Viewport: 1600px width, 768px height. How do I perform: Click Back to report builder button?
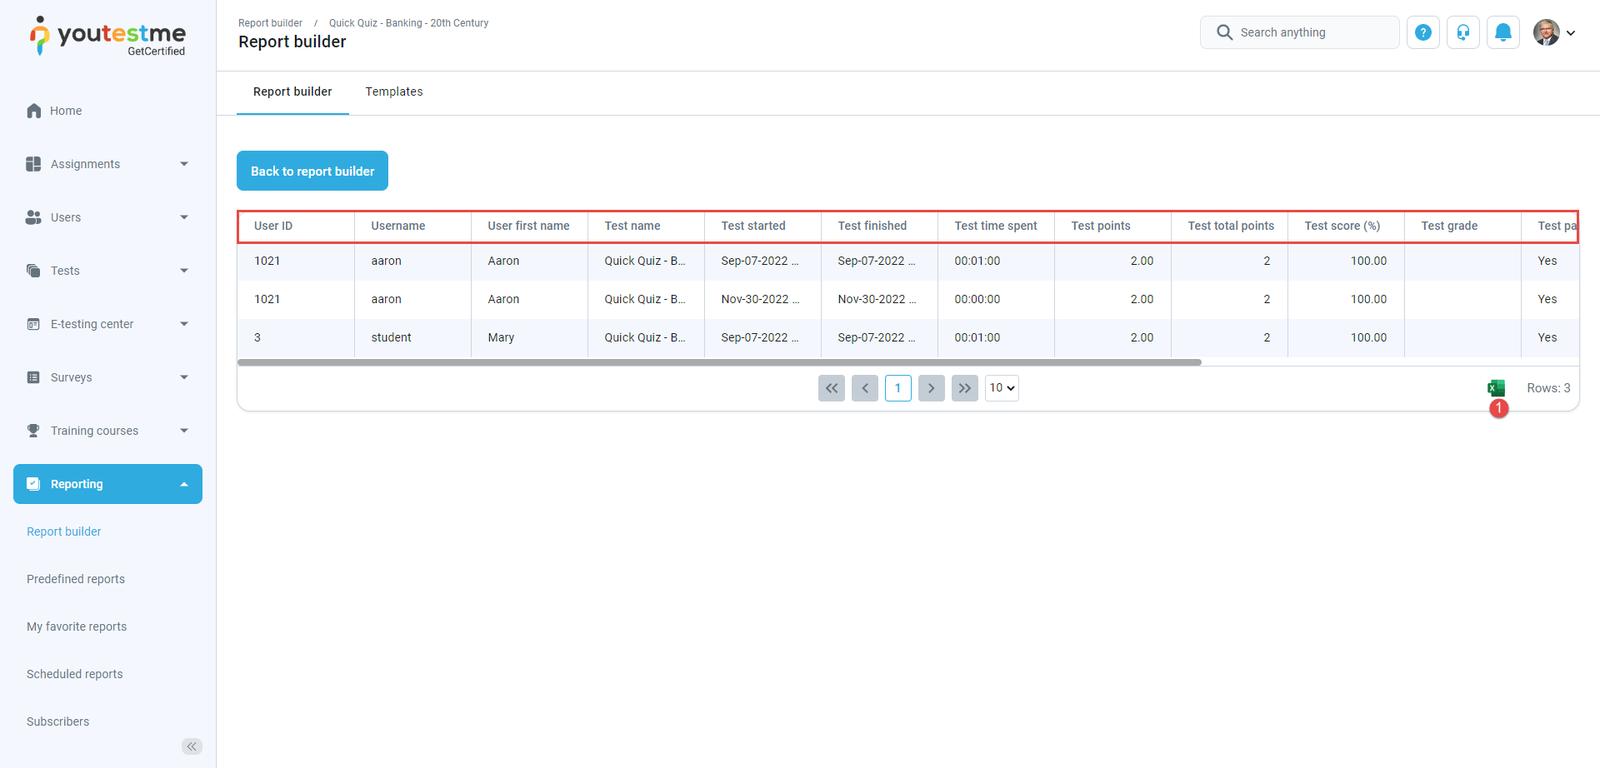tap(312, 171)
